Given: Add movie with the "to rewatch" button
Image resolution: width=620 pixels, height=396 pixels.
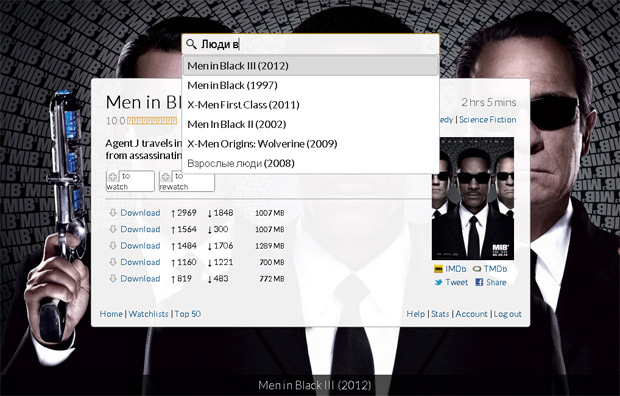Looking at the screenshot, I should (187, 181).
